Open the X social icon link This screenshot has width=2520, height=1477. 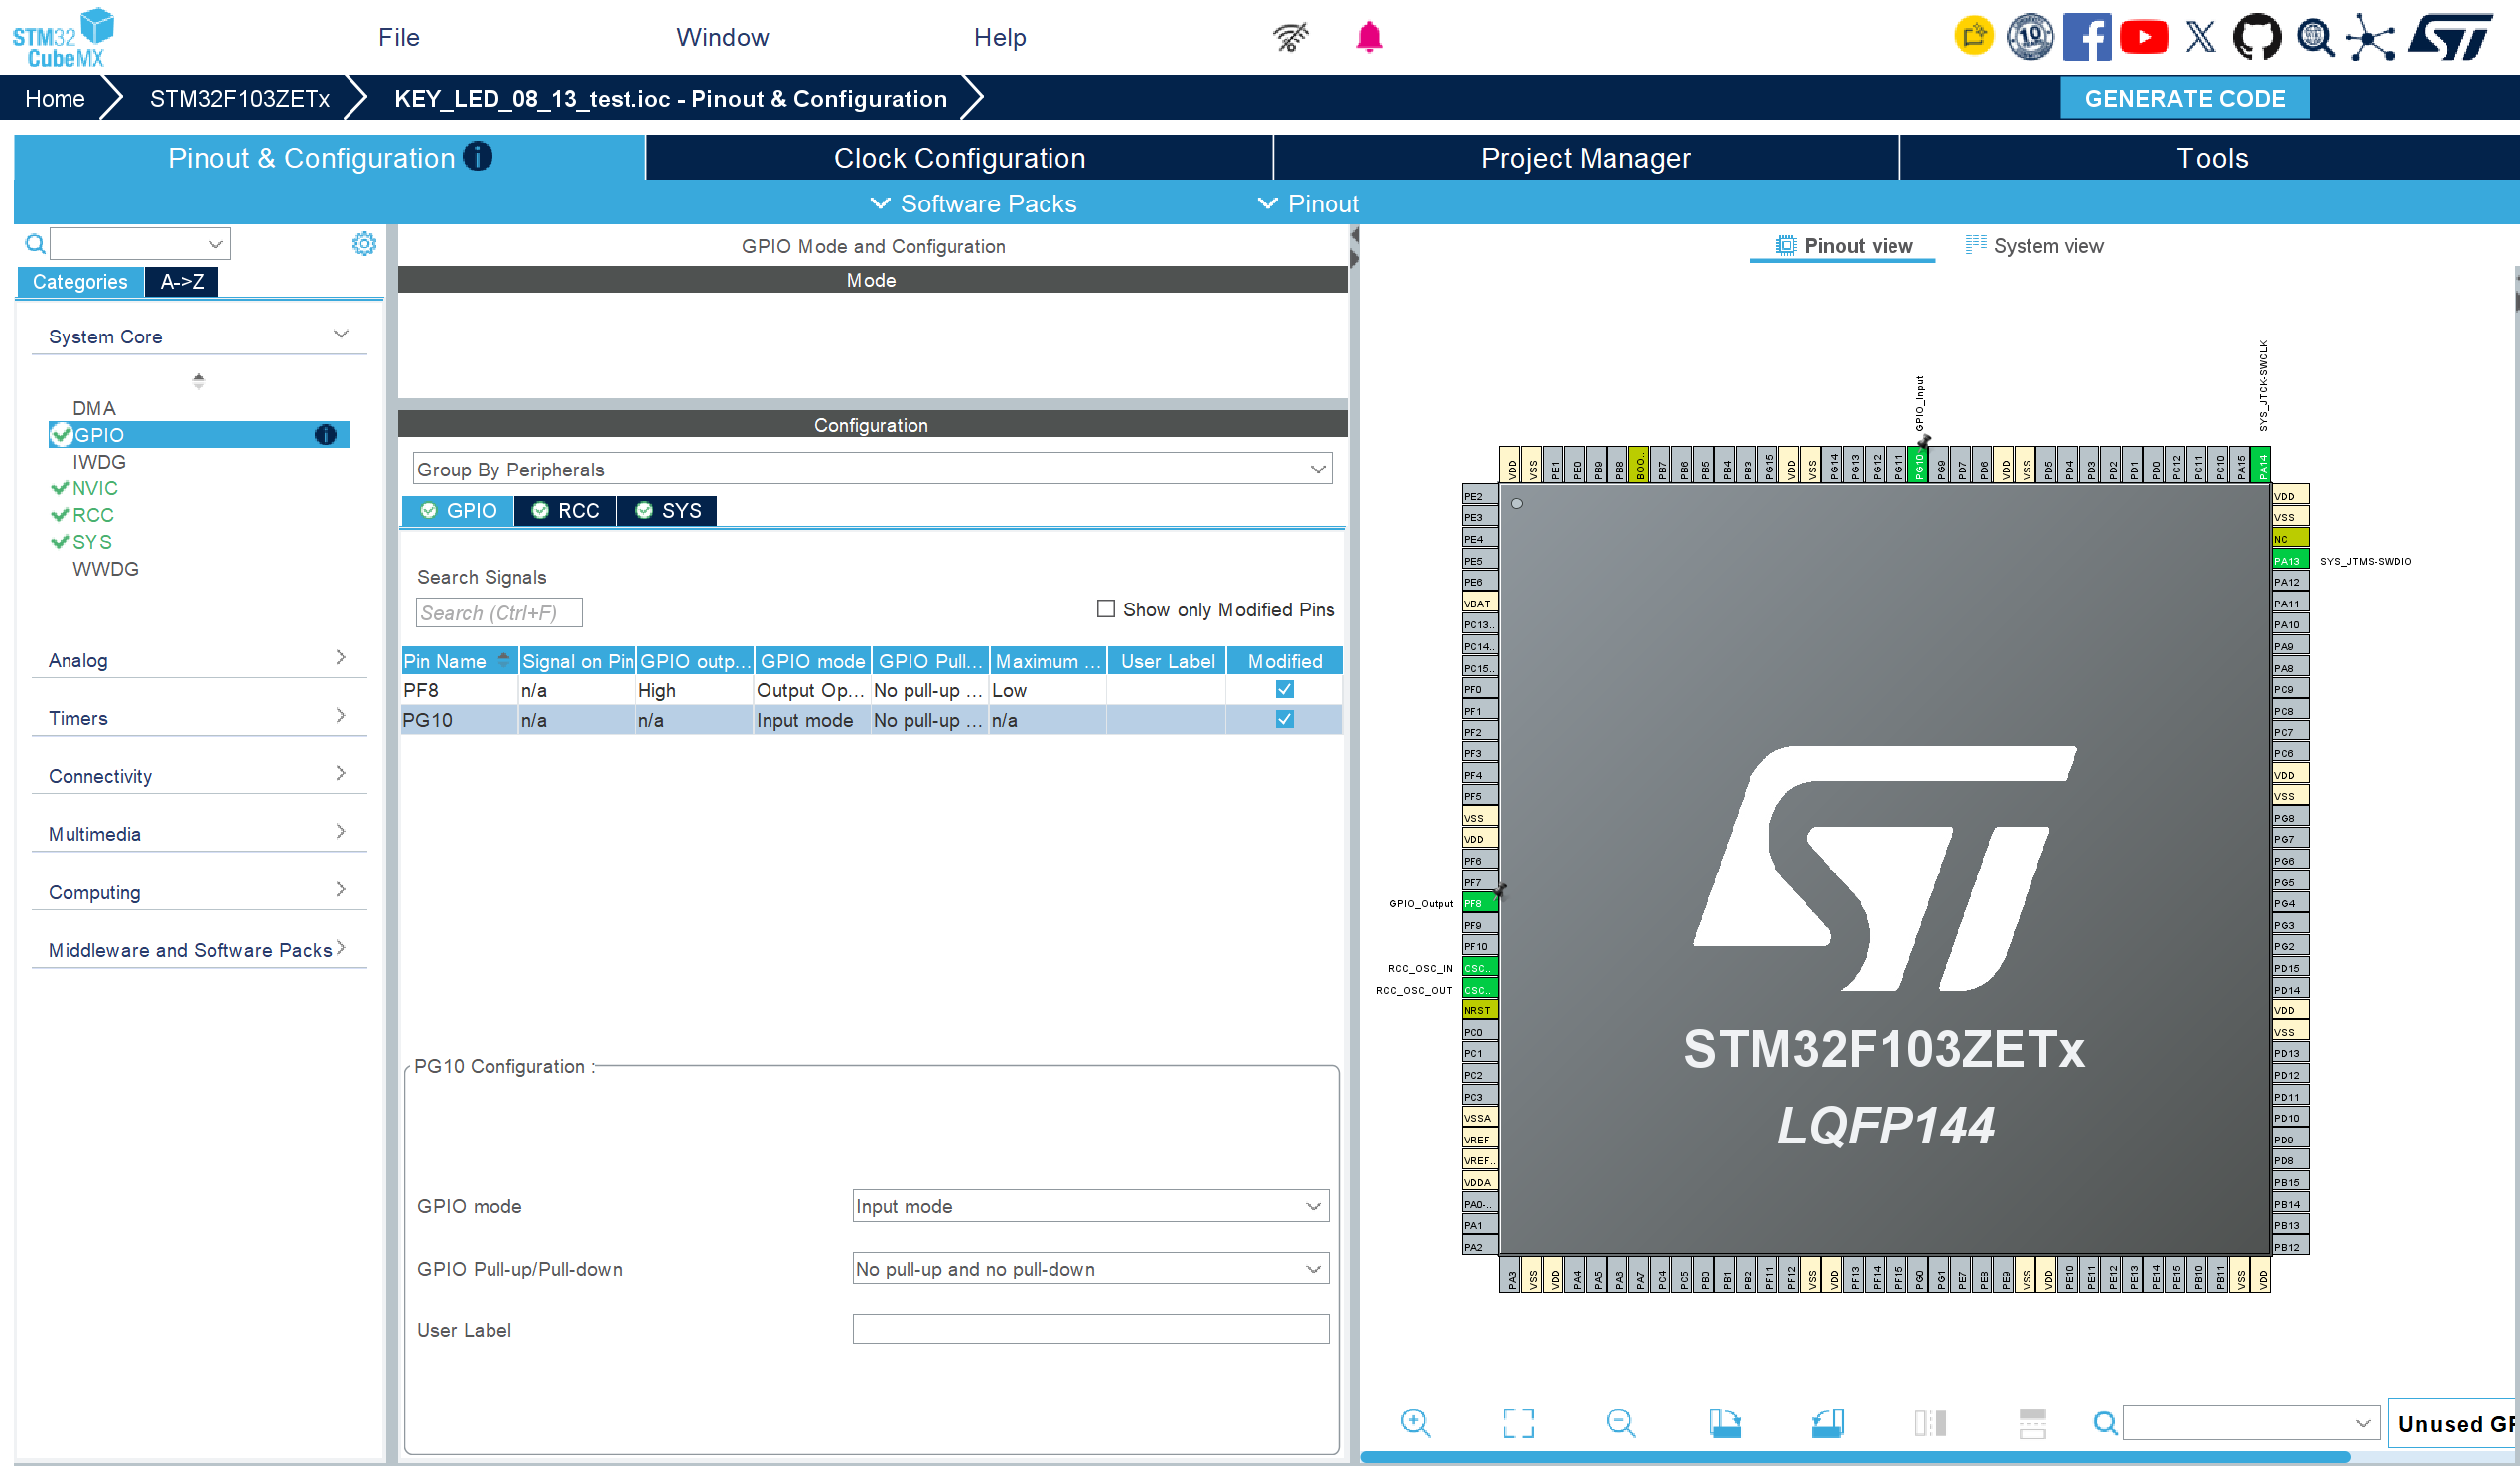click(x=2201, y=37)
